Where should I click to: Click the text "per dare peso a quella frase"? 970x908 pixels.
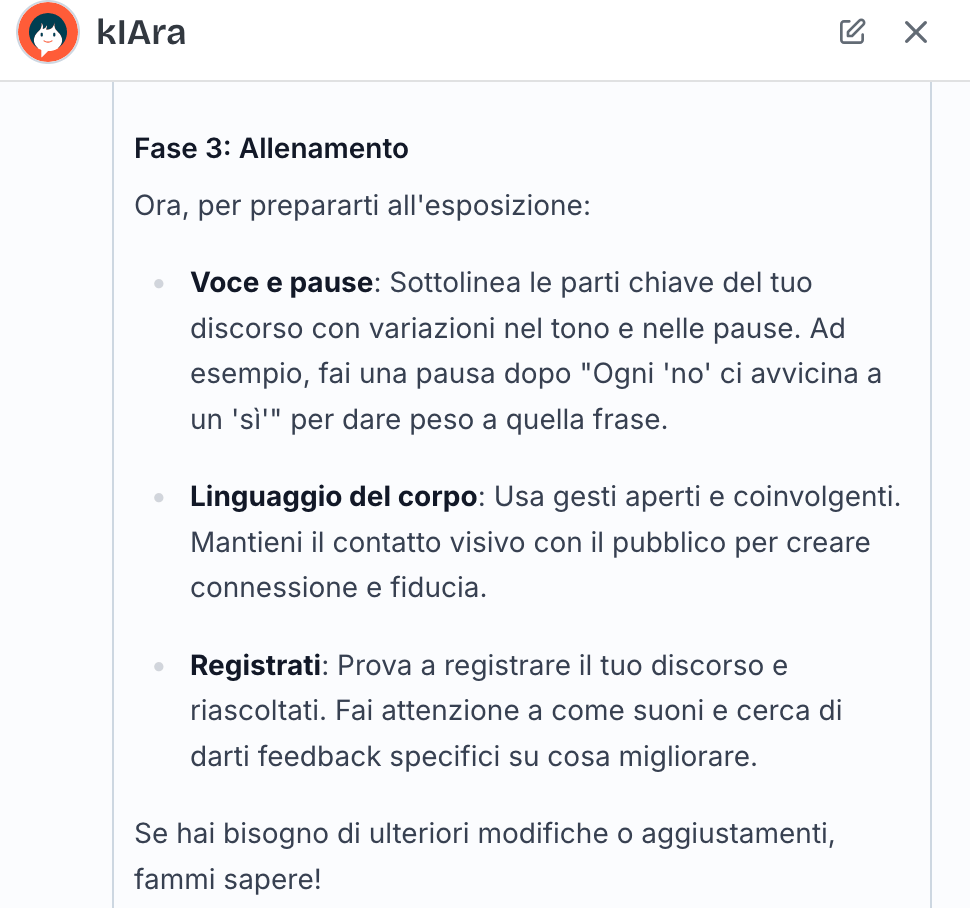point(478,420)
